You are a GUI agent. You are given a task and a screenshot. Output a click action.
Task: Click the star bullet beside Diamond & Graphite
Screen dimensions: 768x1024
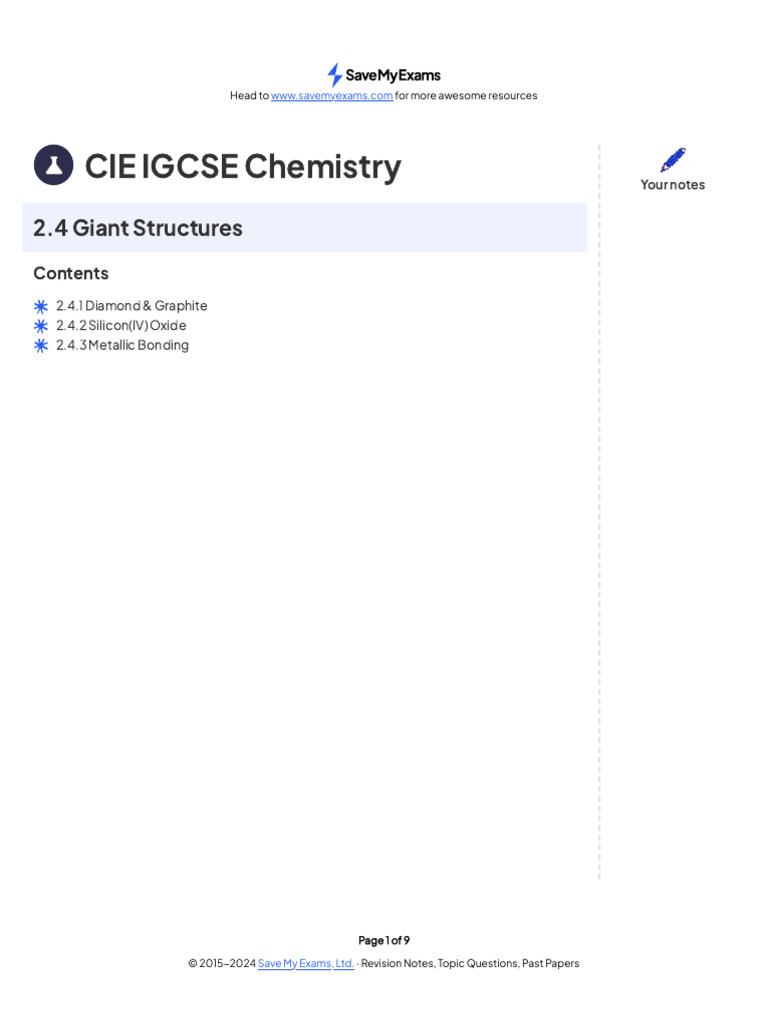41,306
